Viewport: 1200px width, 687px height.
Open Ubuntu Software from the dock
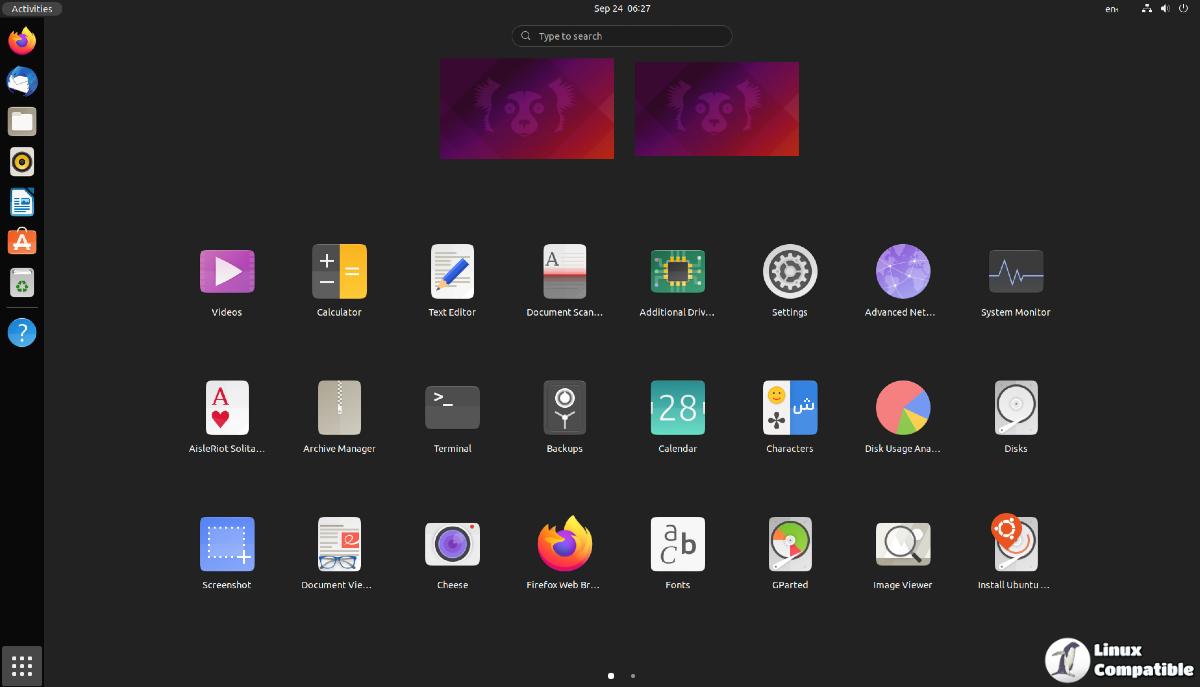[x=22, y=241]
